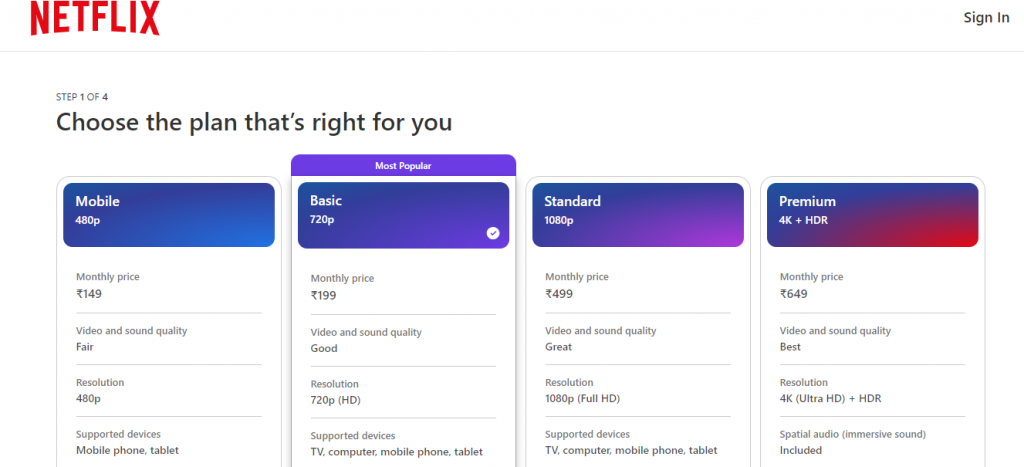Viewport: 1024px width, 467px height.
Task: Click the 'Choose the plan' heading
Action: coord(254,123)
